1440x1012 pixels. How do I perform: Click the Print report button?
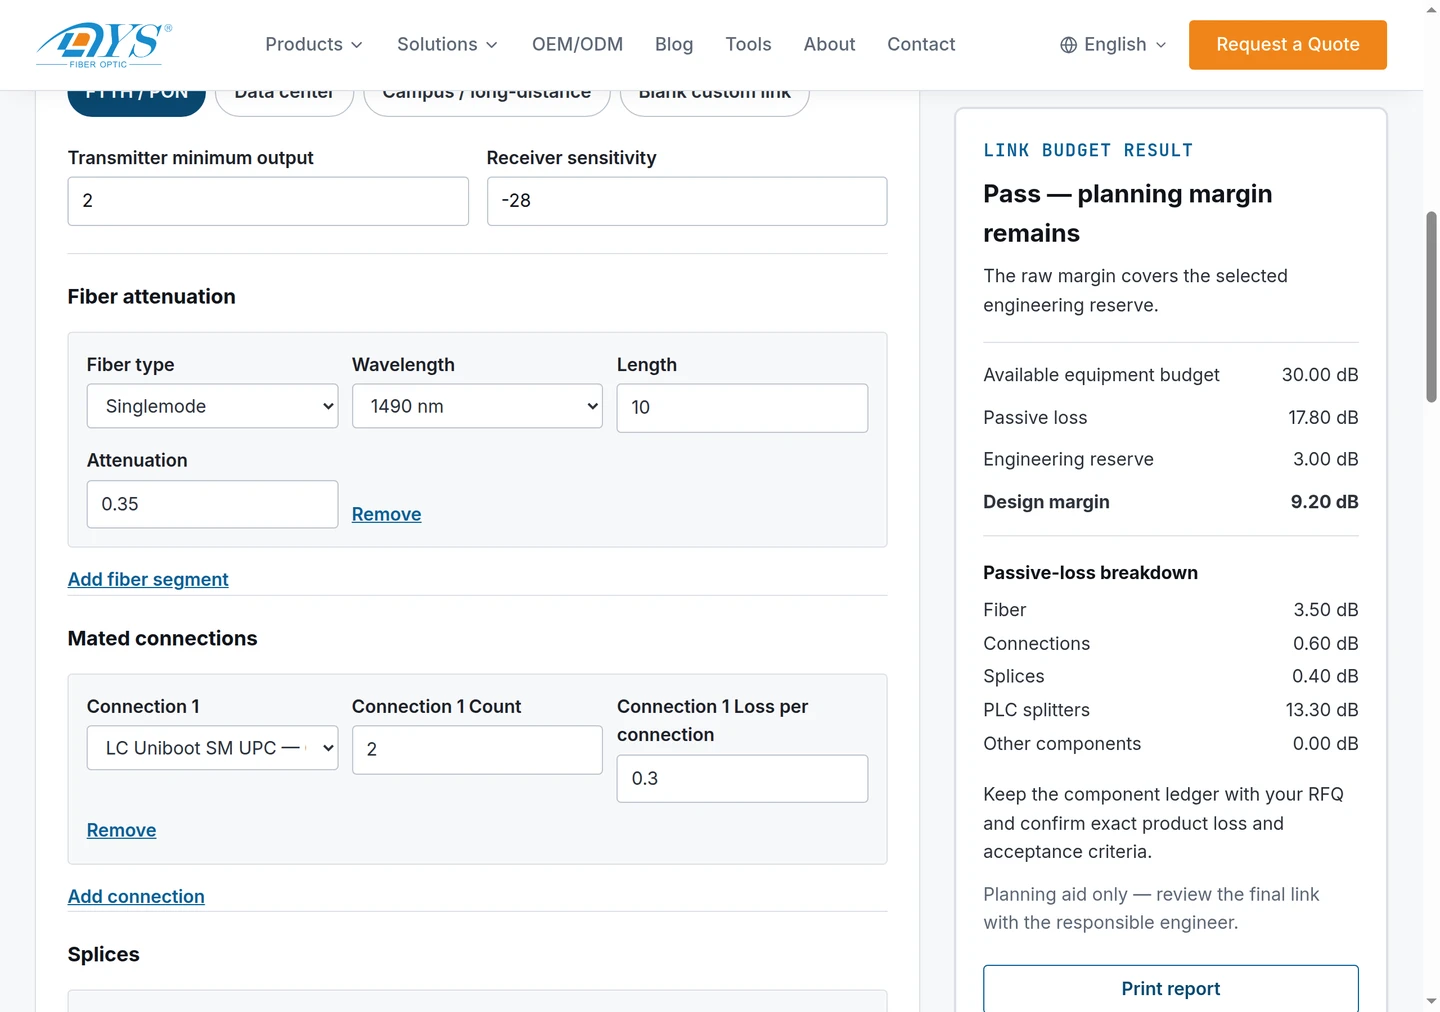pyautogui.click(x=1171, y=989)
